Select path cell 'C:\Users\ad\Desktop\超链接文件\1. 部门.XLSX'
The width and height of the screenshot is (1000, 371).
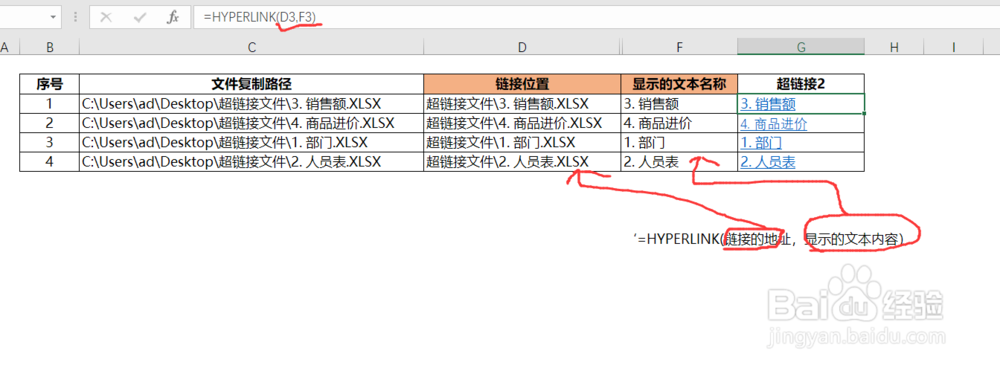(251, 143)
